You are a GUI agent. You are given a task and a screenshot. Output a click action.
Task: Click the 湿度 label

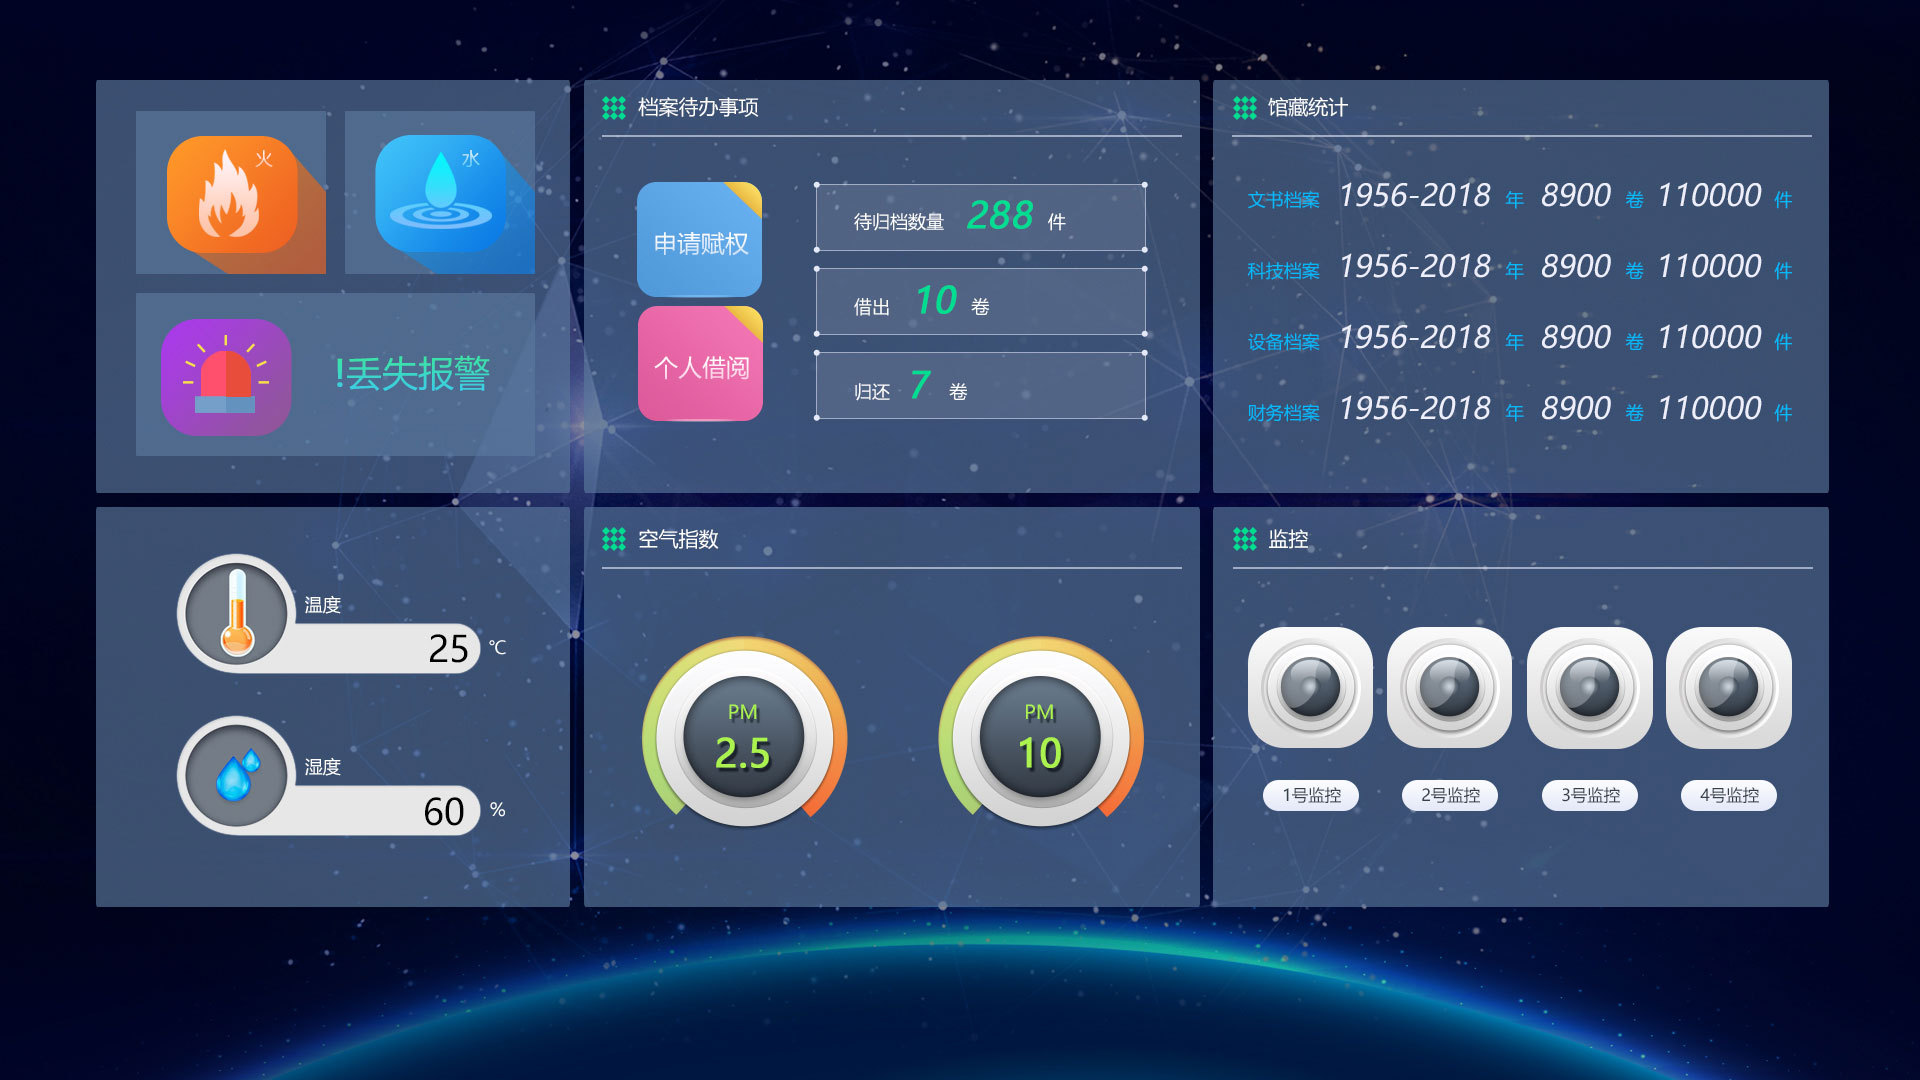click(x=322, y=767)
